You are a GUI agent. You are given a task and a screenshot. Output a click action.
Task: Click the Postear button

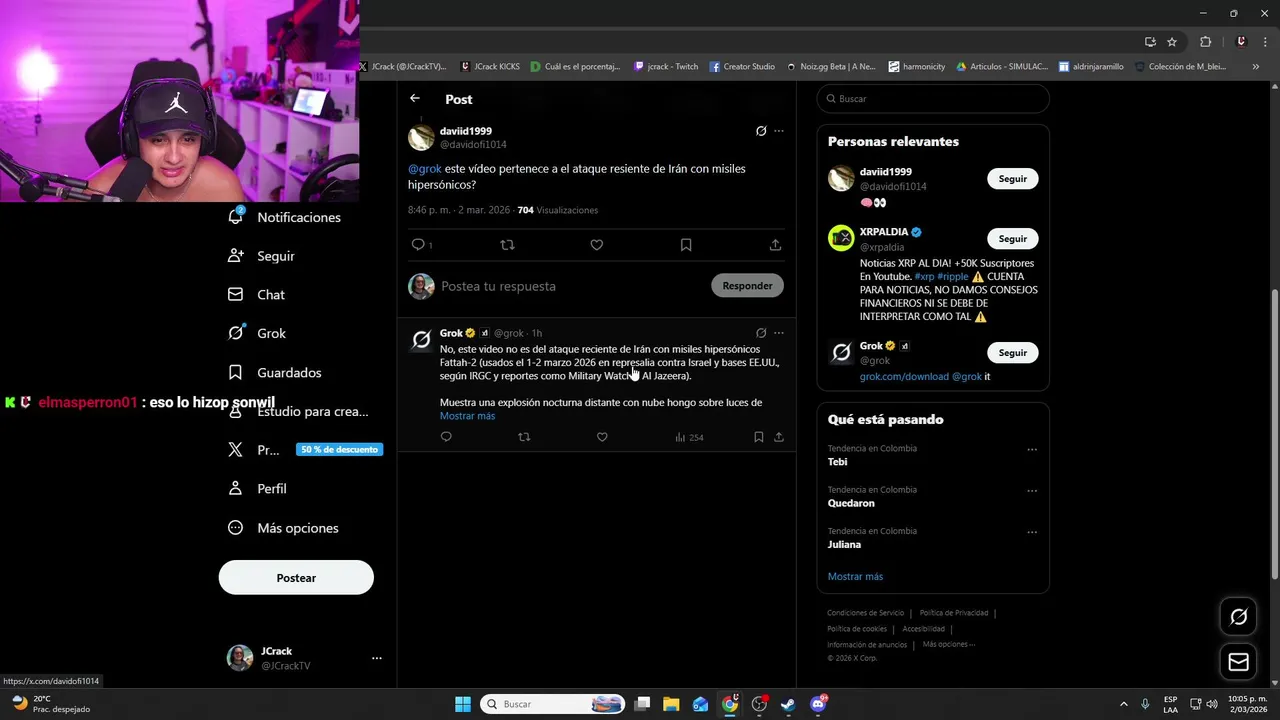tap(296, 578)
